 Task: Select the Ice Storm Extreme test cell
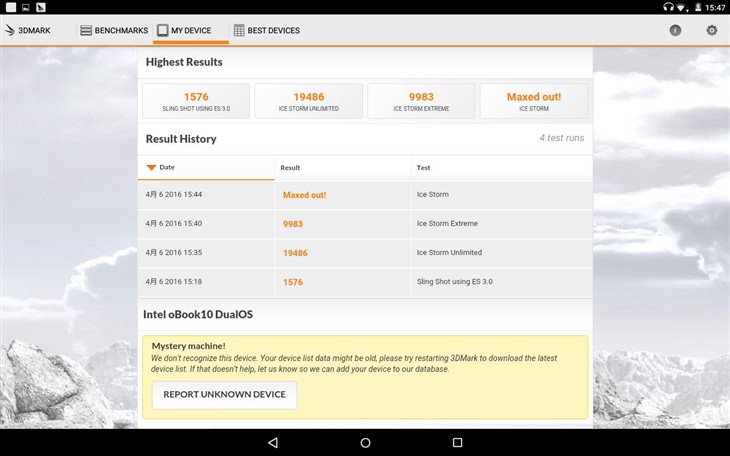[447, 224]
